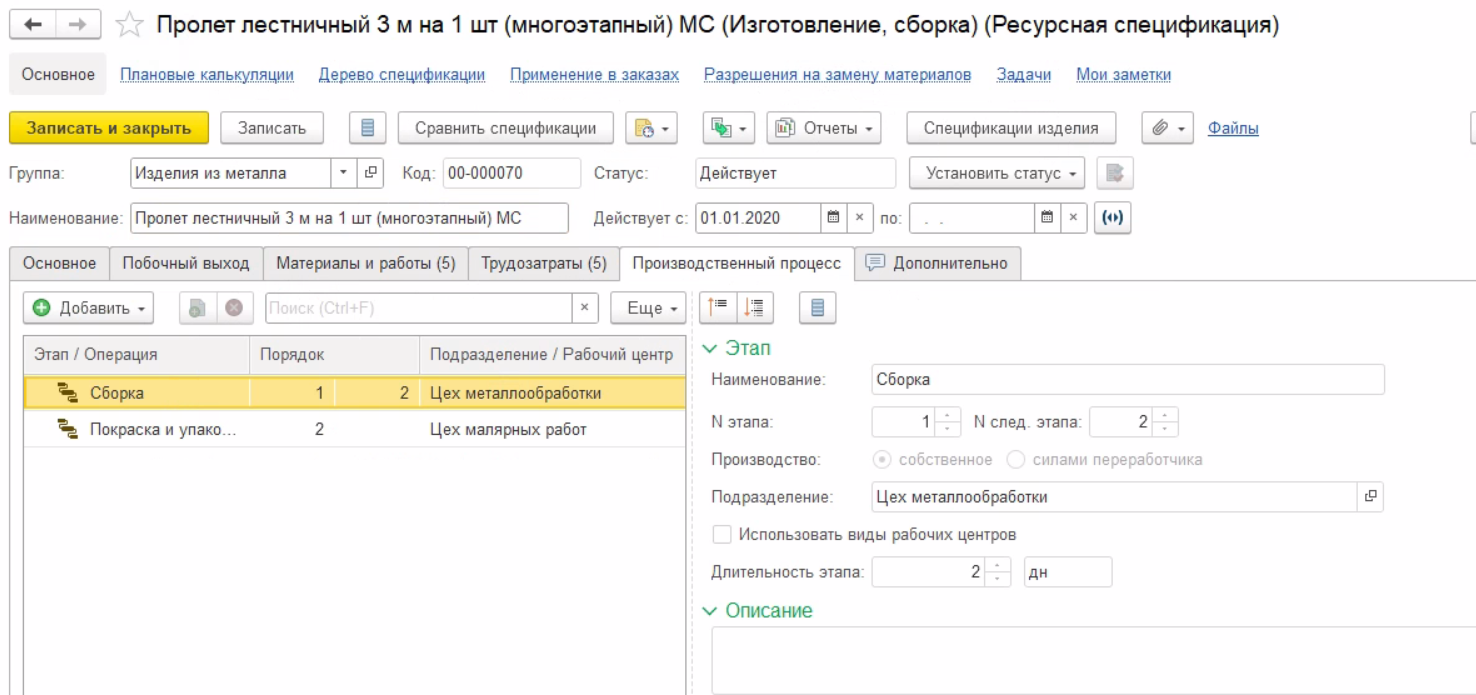Click the open icon beside Группа field

370,173
